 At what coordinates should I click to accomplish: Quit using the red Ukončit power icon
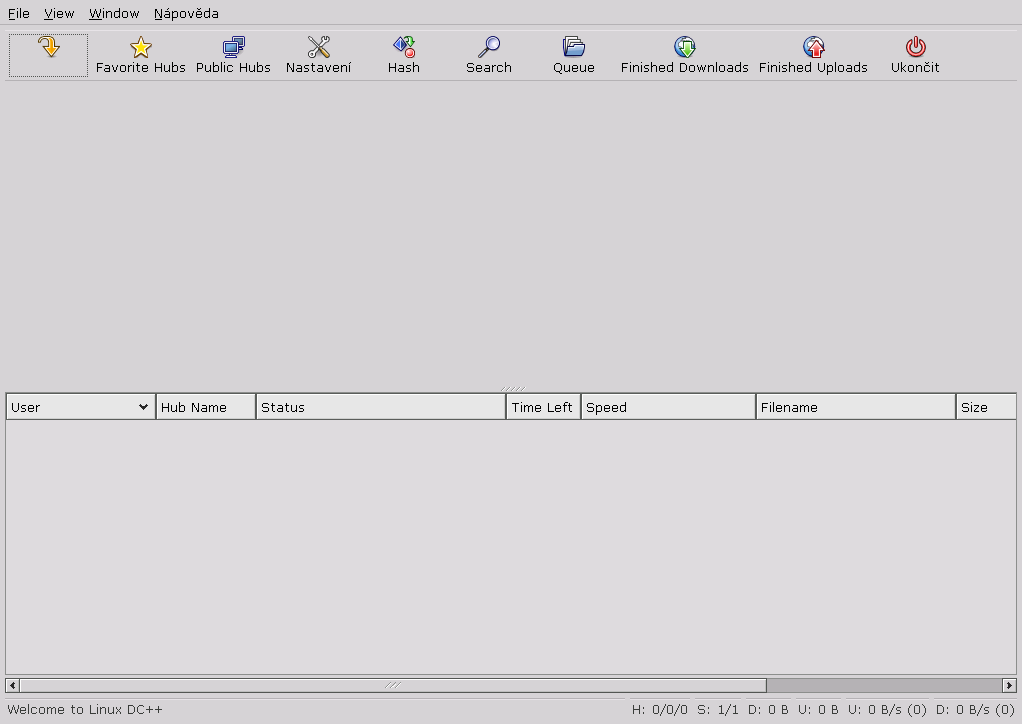pyautogui.click(x=915, y=47)
